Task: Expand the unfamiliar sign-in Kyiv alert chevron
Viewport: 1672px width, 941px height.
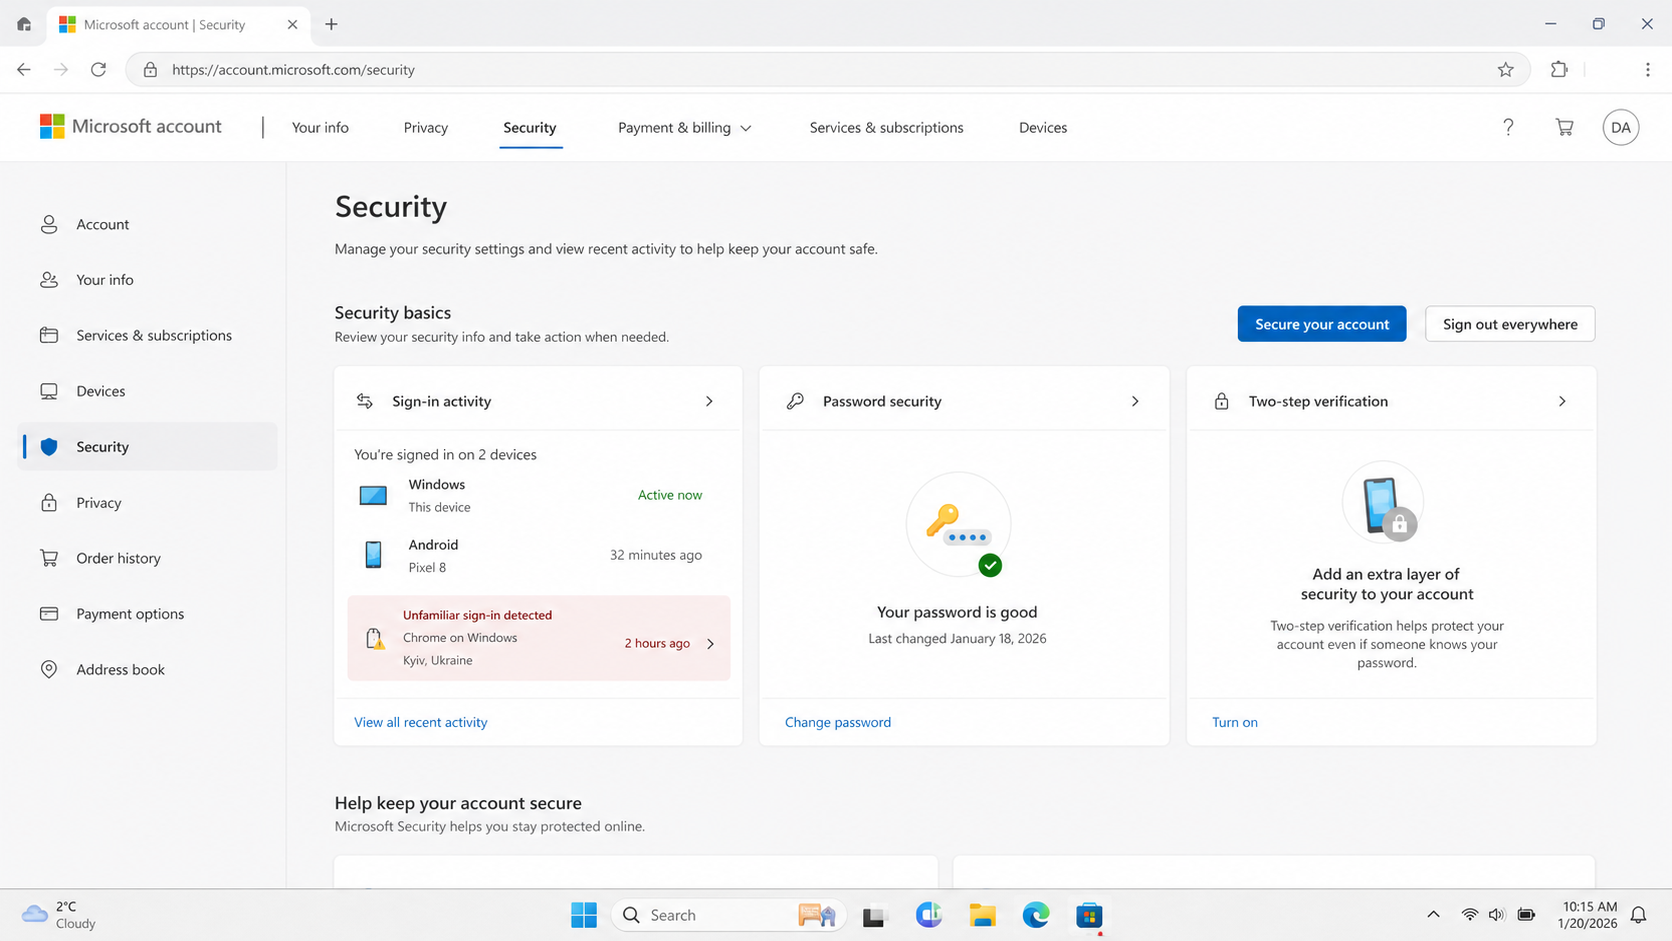Action: (x=710, y=644)
